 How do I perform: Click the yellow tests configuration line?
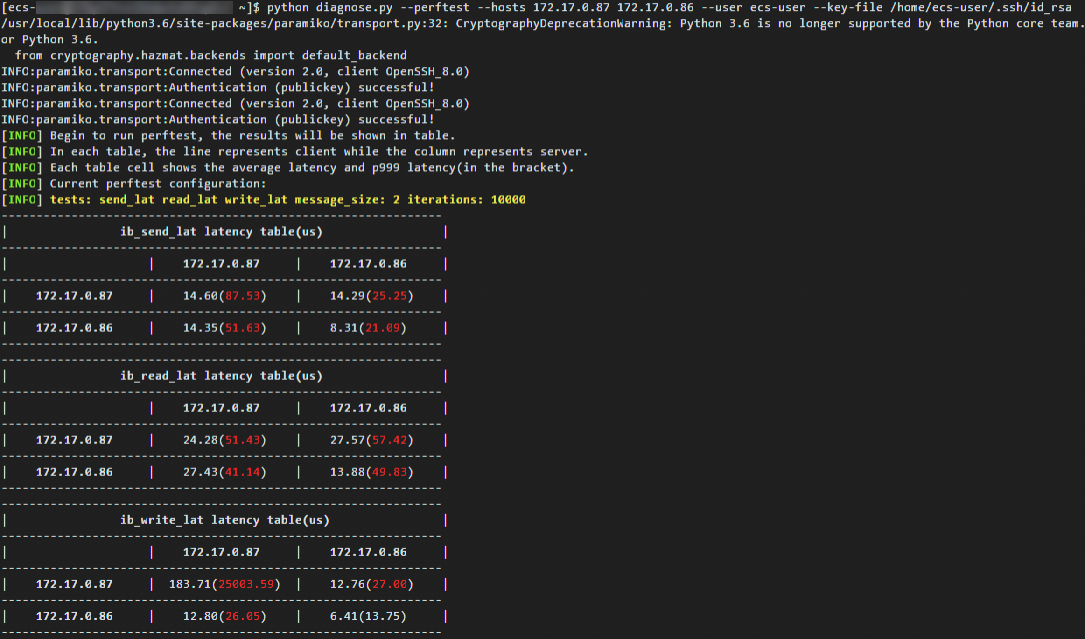[x=287, y=199]
